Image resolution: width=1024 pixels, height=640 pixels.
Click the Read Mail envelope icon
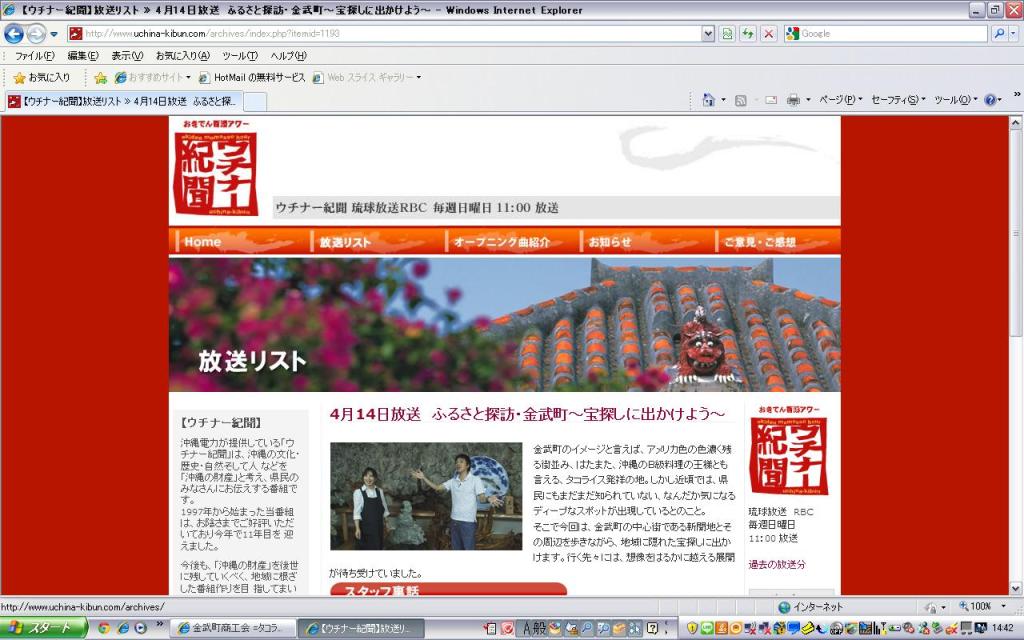pos(771,100)
